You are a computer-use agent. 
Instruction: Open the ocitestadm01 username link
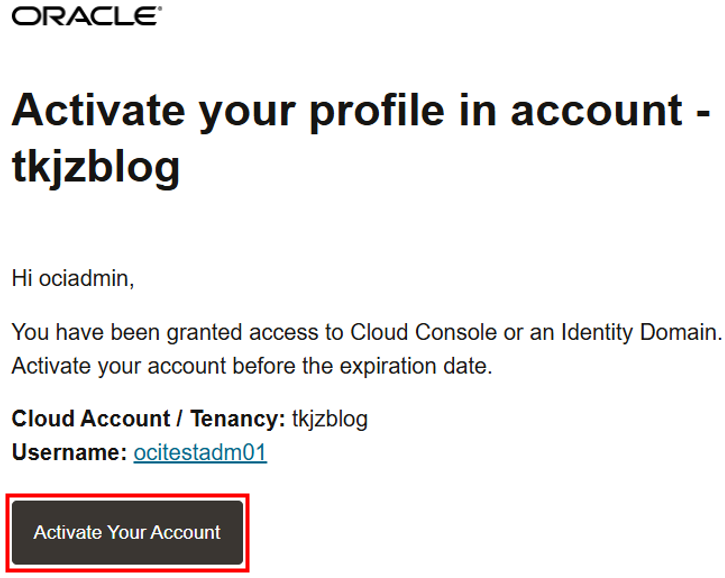[200, 453]
